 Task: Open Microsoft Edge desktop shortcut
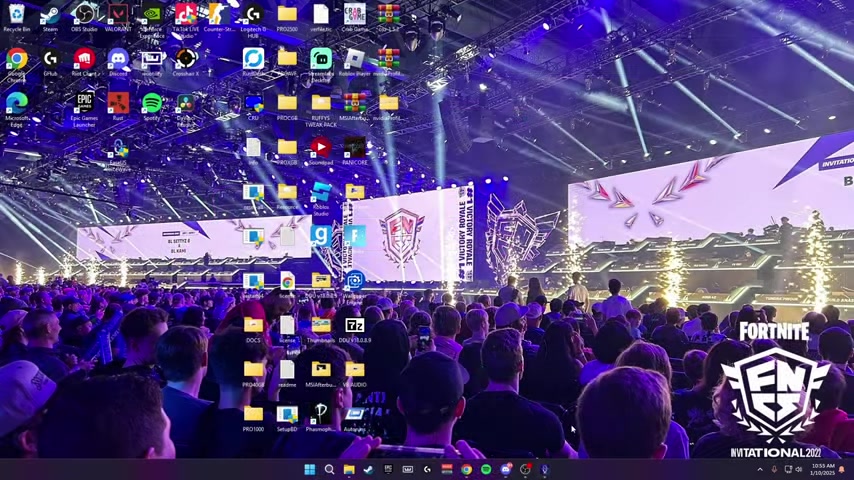(17, 103)
